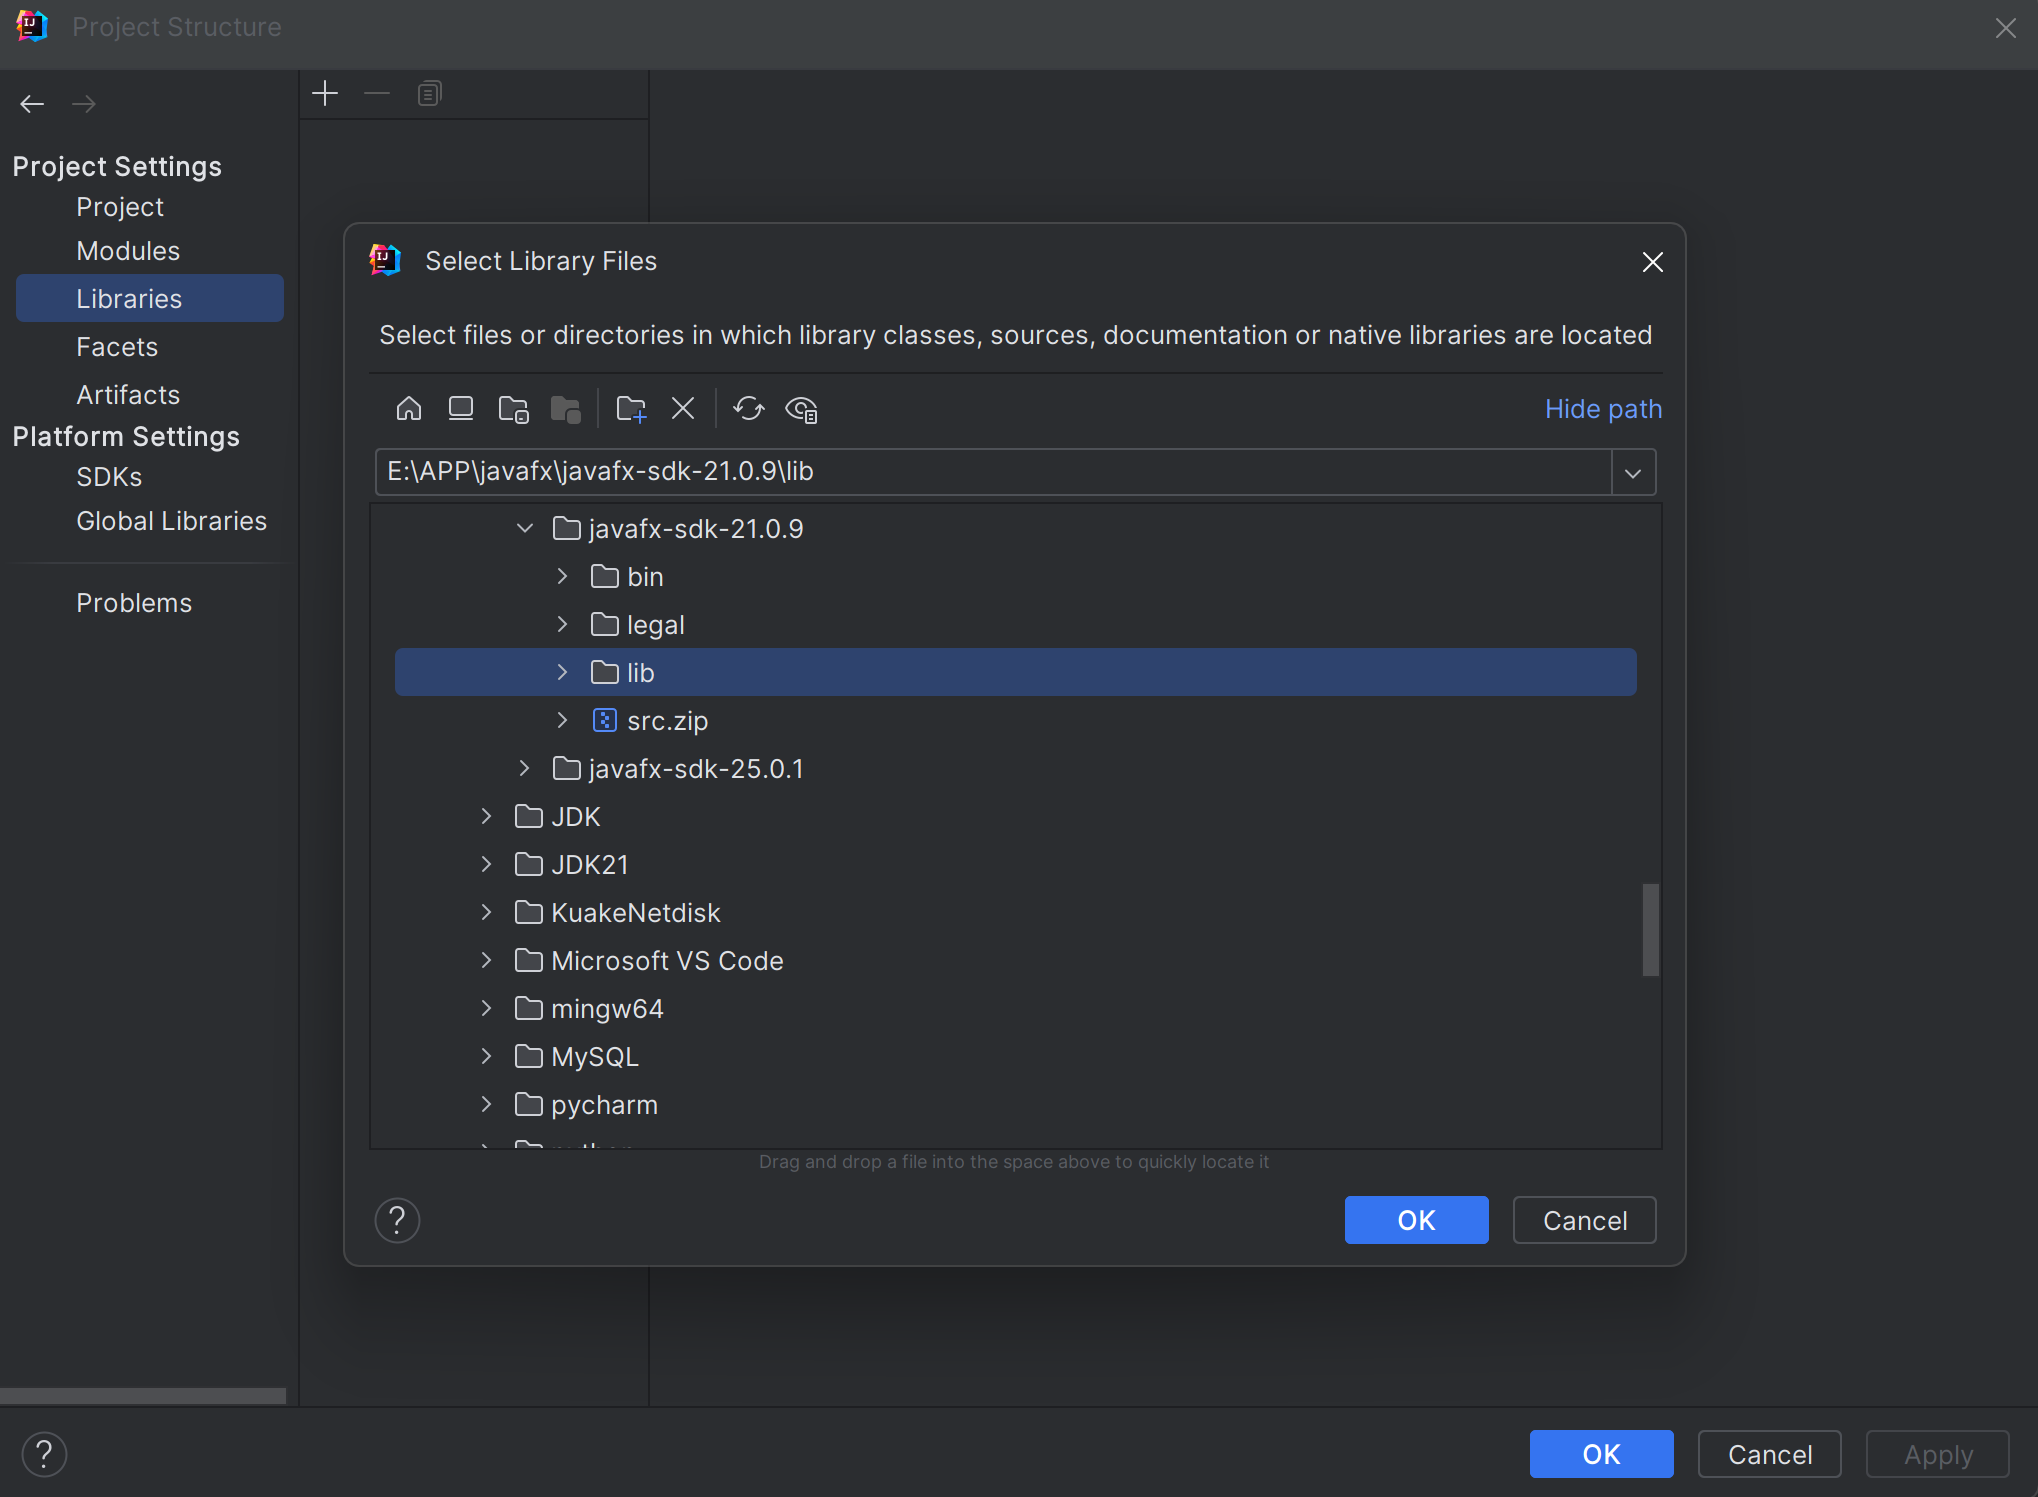
Task: Click the Desktop directory icon
Action: 461,409
